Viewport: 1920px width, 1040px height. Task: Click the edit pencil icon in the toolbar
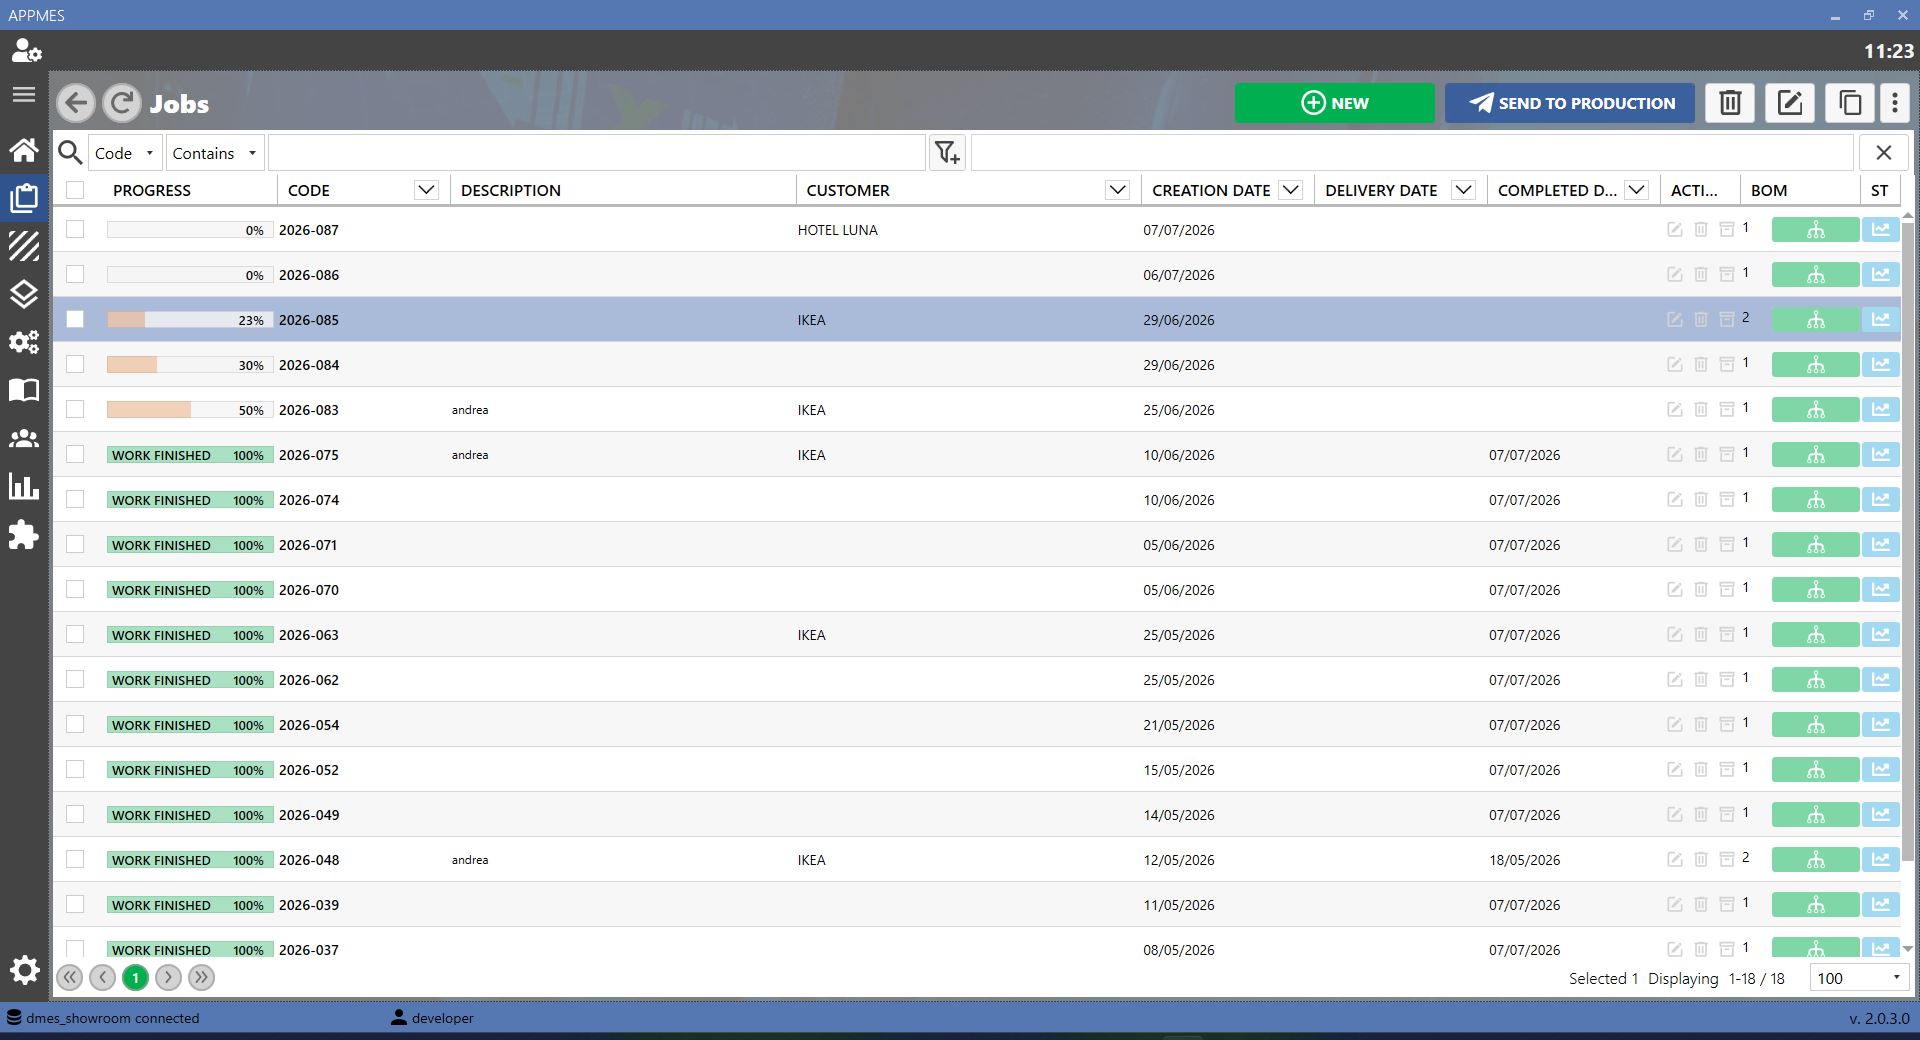[x=1790, y=103]
